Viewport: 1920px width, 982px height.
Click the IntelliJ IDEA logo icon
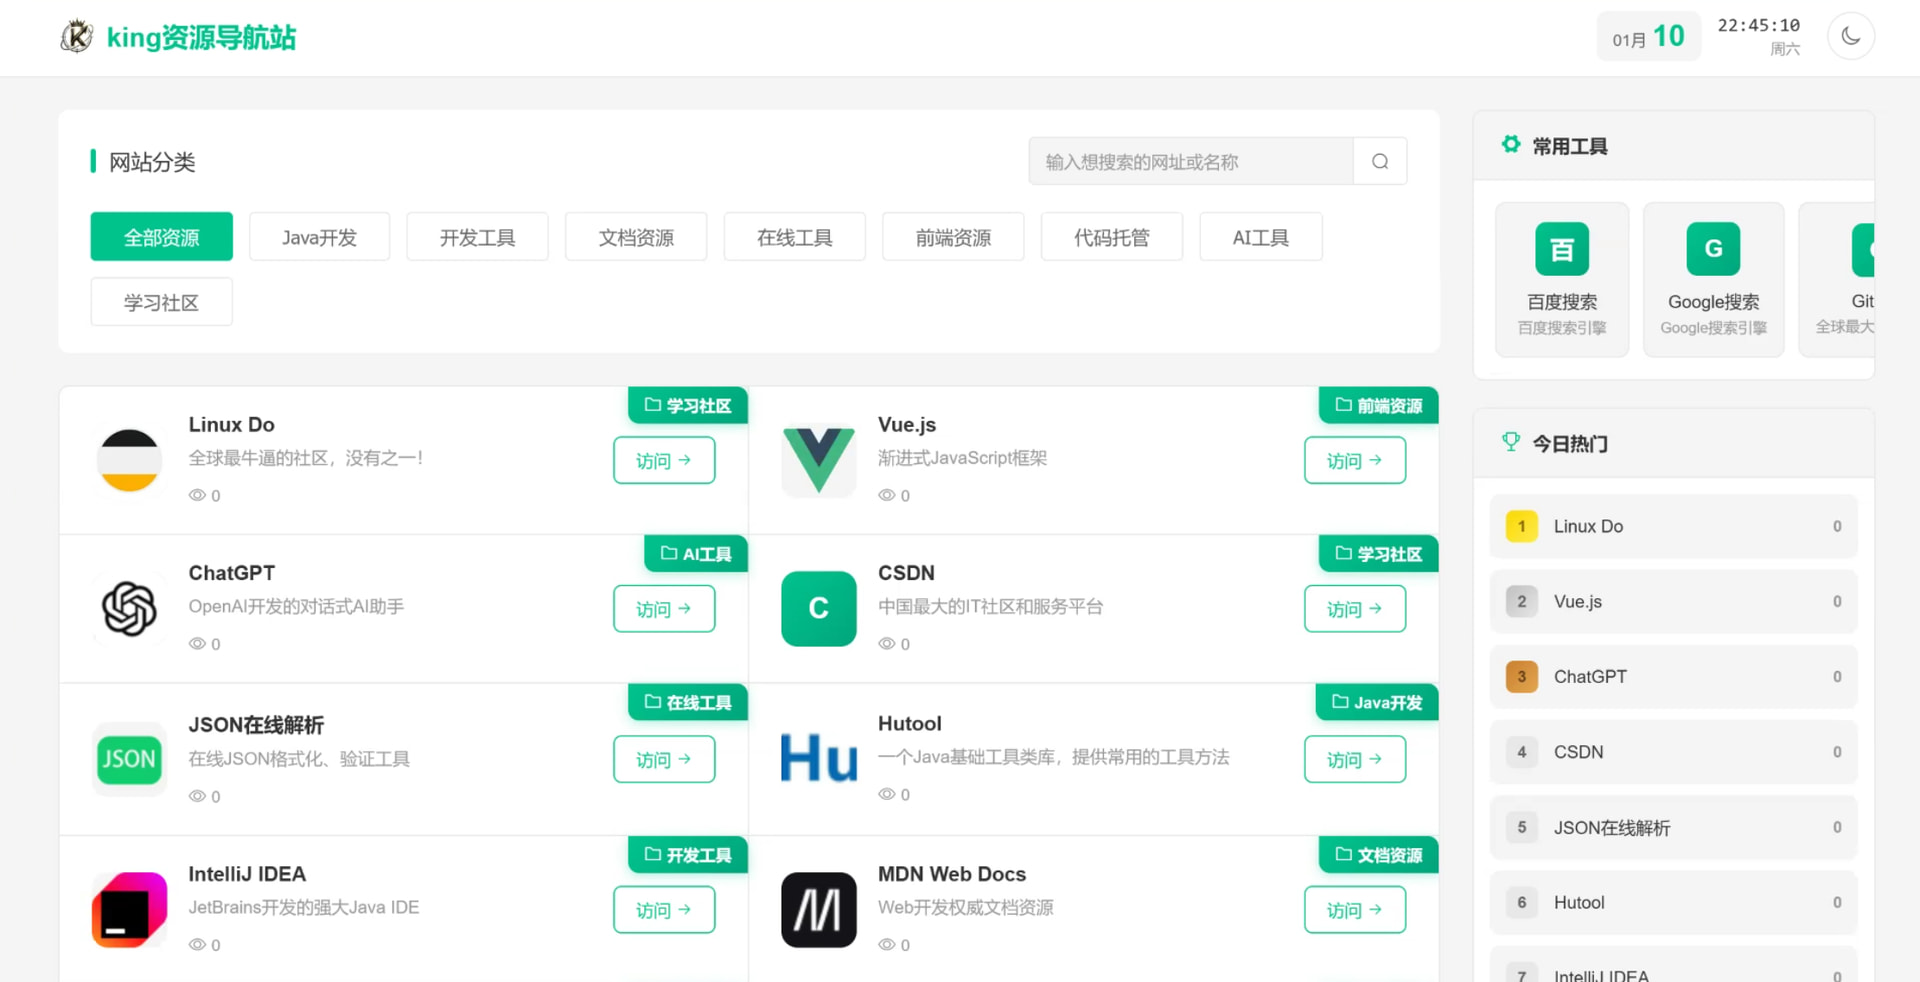[x=129, y=910]
